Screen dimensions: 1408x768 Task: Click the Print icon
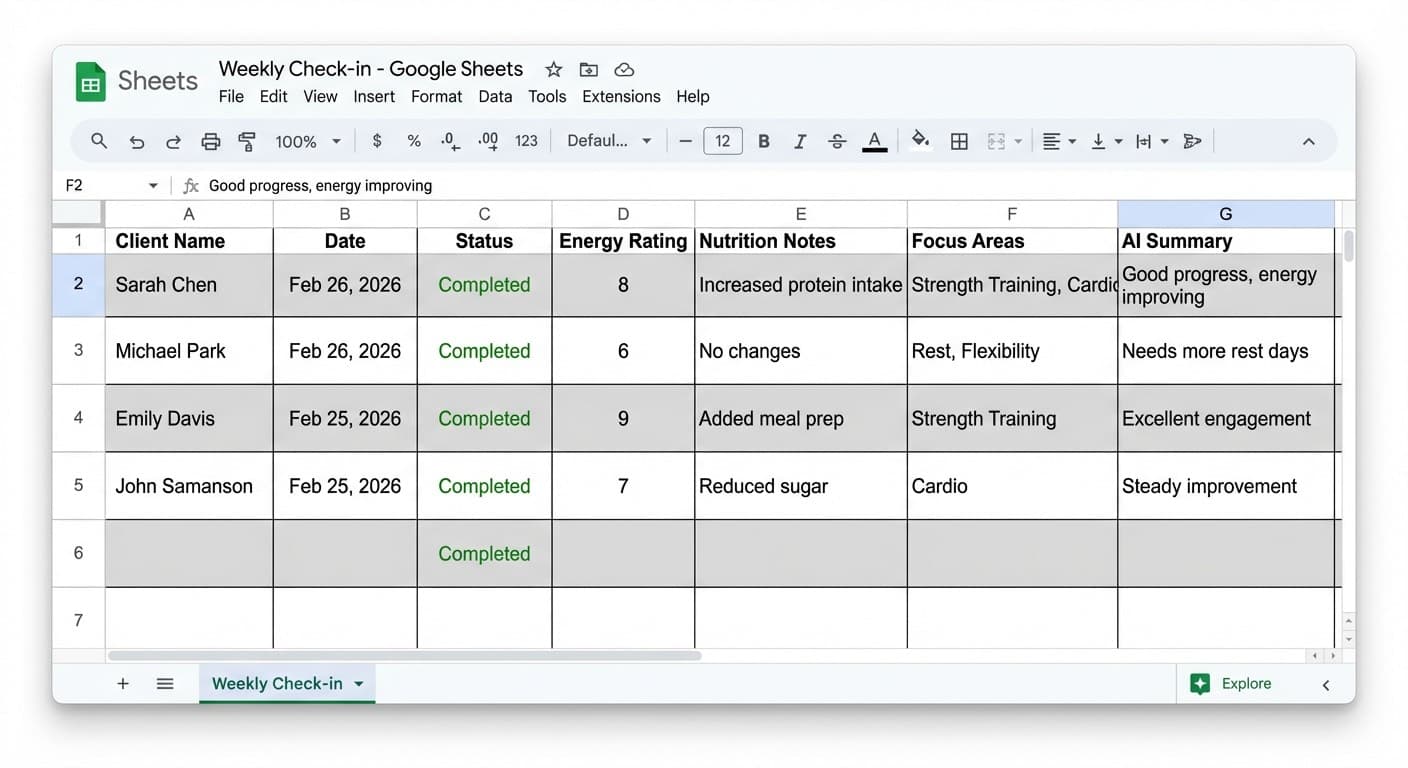click(x=210, y=141)
